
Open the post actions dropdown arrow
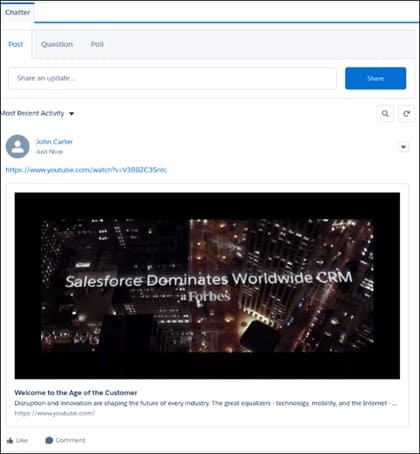[403, 147]
